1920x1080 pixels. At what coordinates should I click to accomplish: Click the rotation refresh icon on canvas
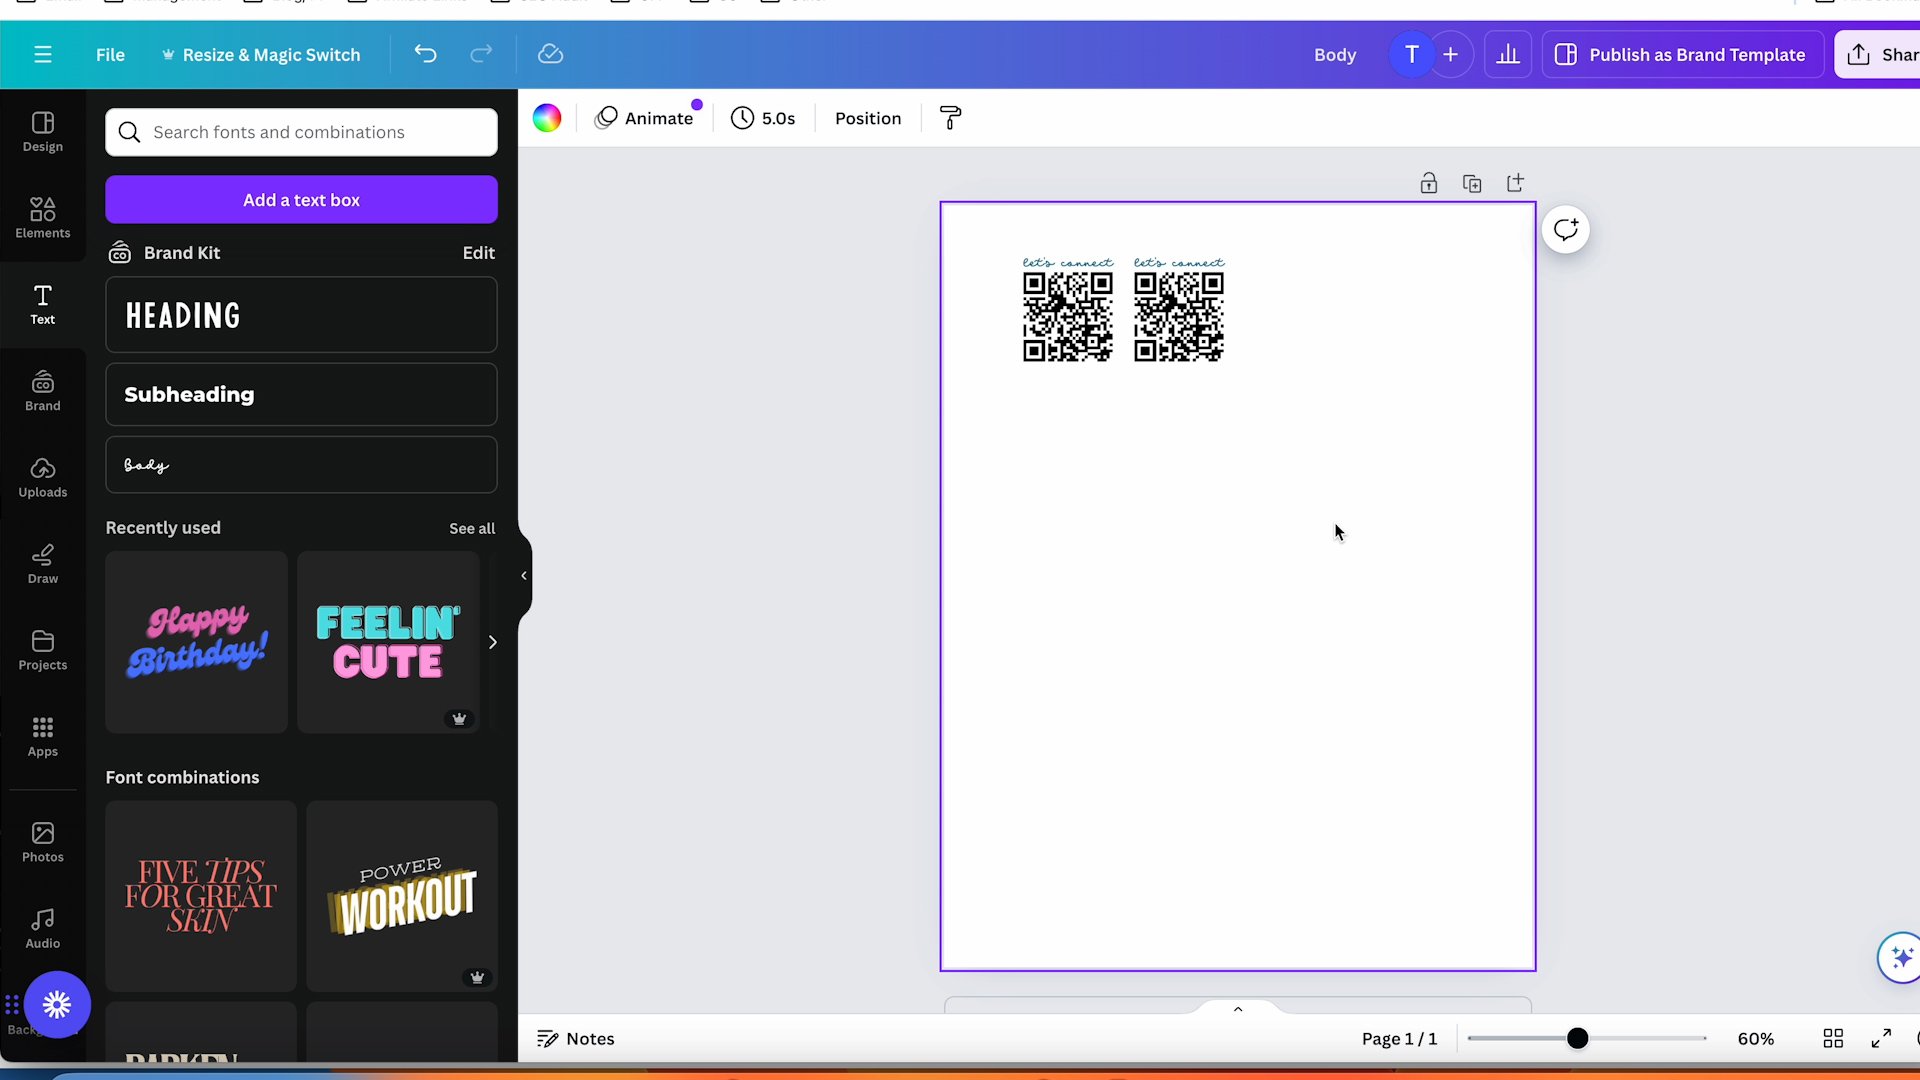(x=1569, y=229)
